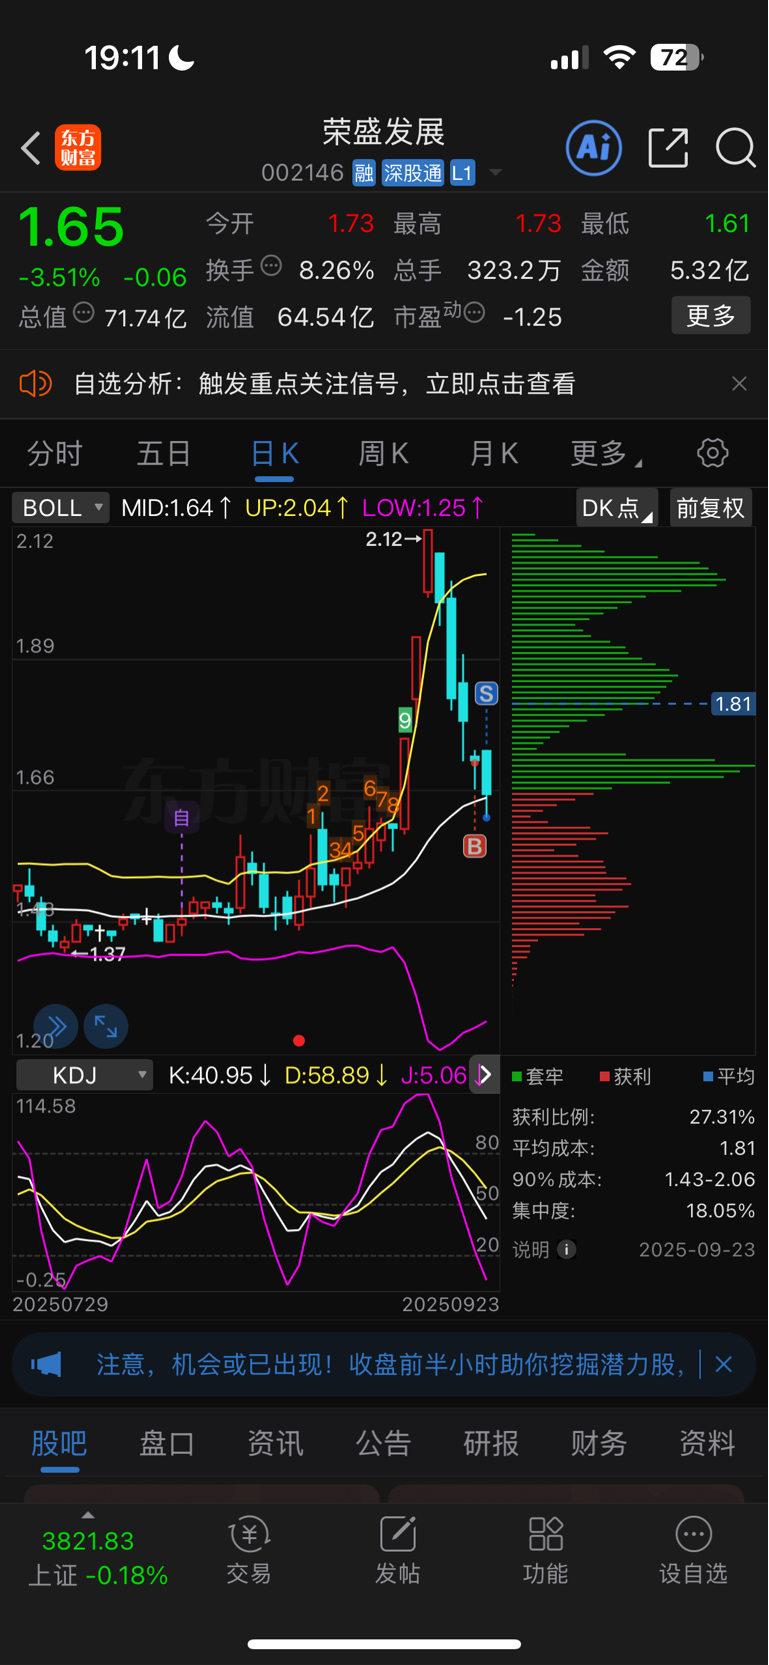Open the 东方财富 logo icon
Image resolution: width=769 pixels, height=1665 pixels.
pyautogui.click(x=78, y=148)
